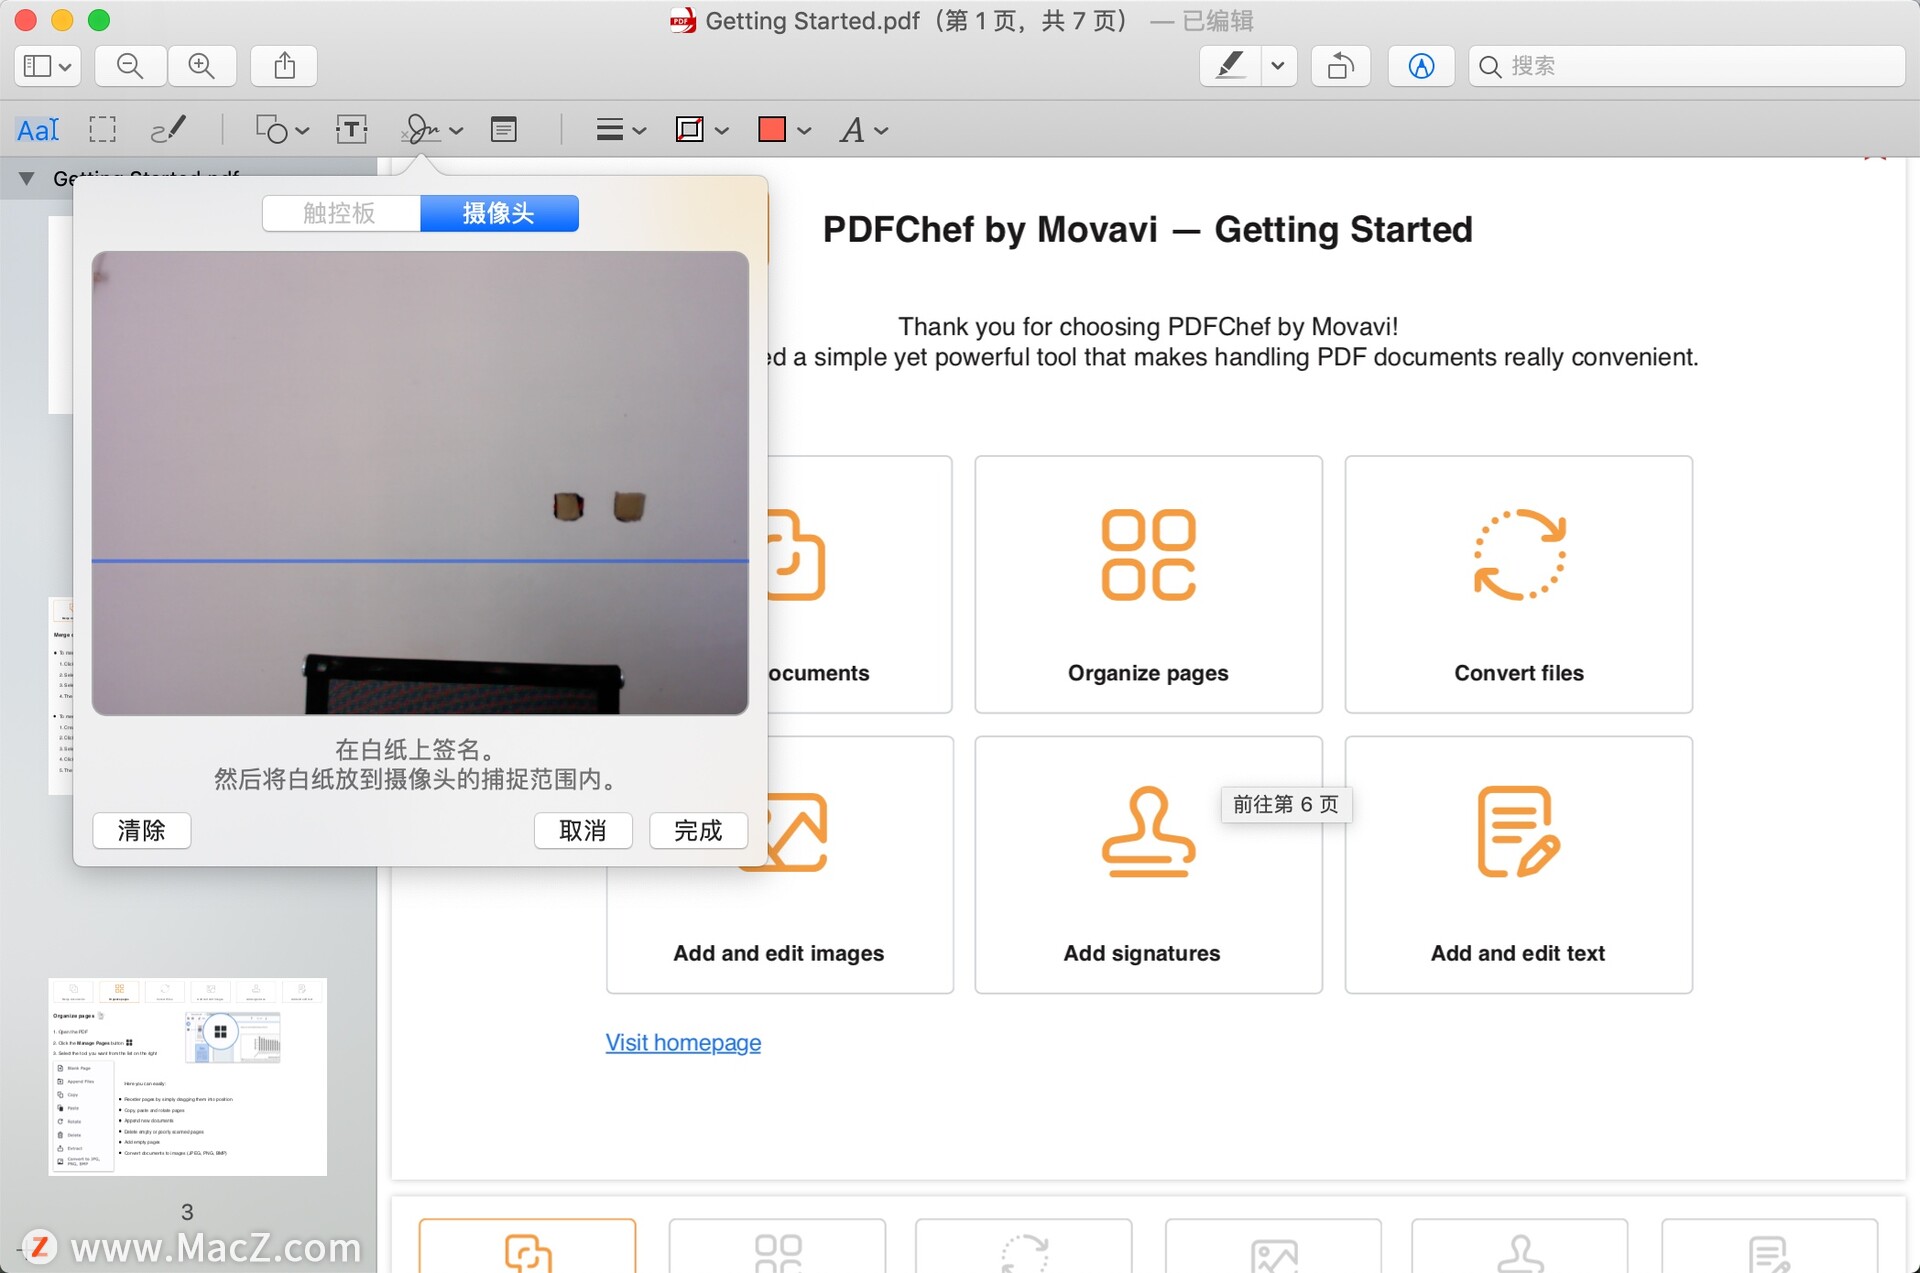
Task: Open the text style A dropdown
Action: tap(863, 130)
